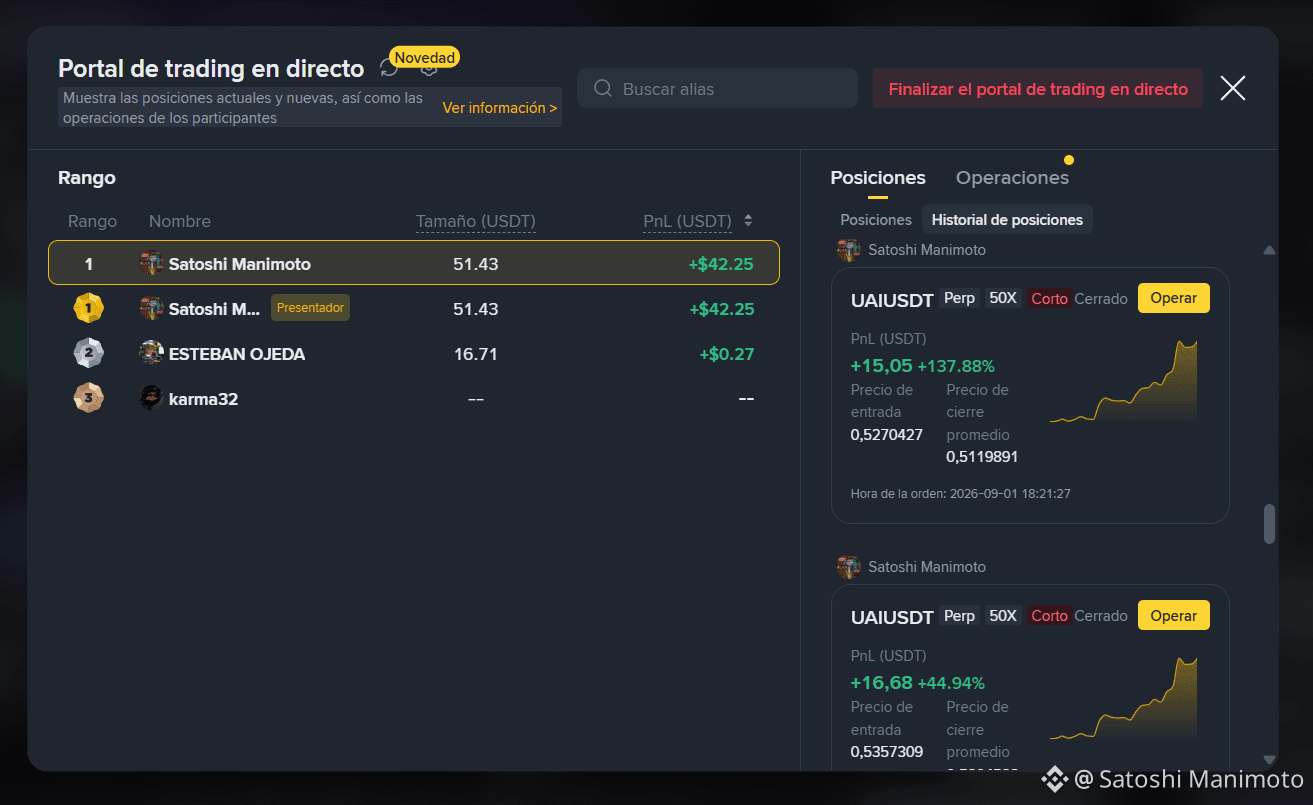Click the positions panel scrollbar thumb
Image resolution: width=1313 pixels, height=805 pixels.
coord(1269,524)
